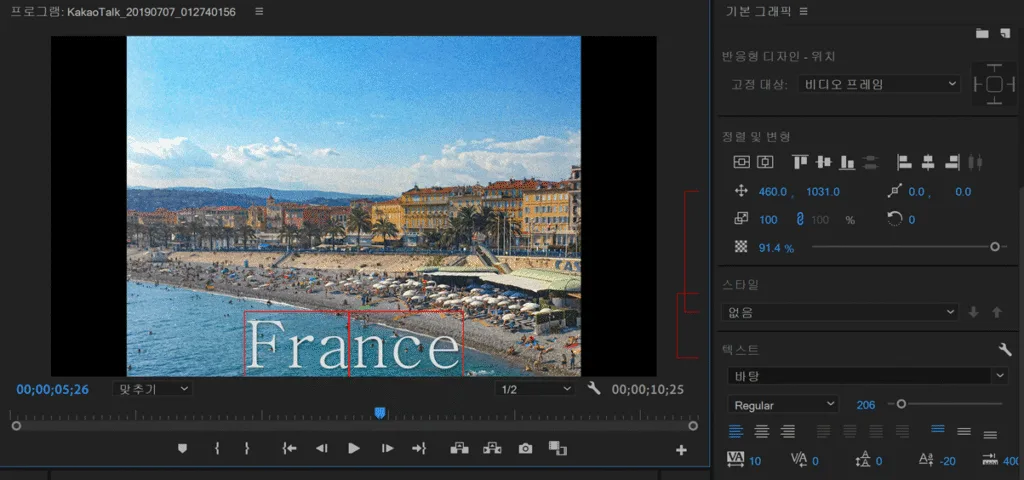Viewport: 1024px width, 480px height.
Task: Click the position X value 460.0
Action: tap(773, 192)
